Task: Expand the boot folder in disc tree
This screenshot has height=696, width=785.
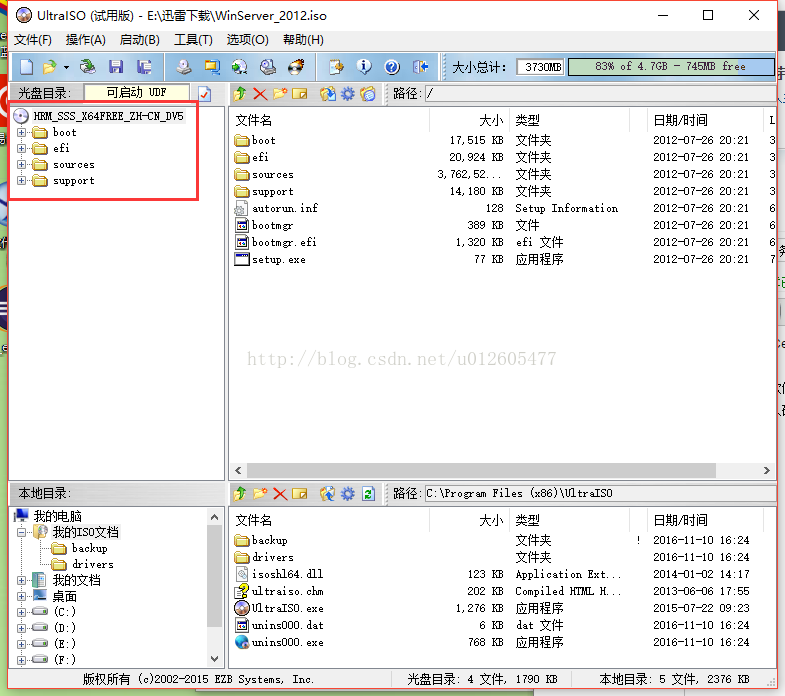Action: tap(22, 133)
